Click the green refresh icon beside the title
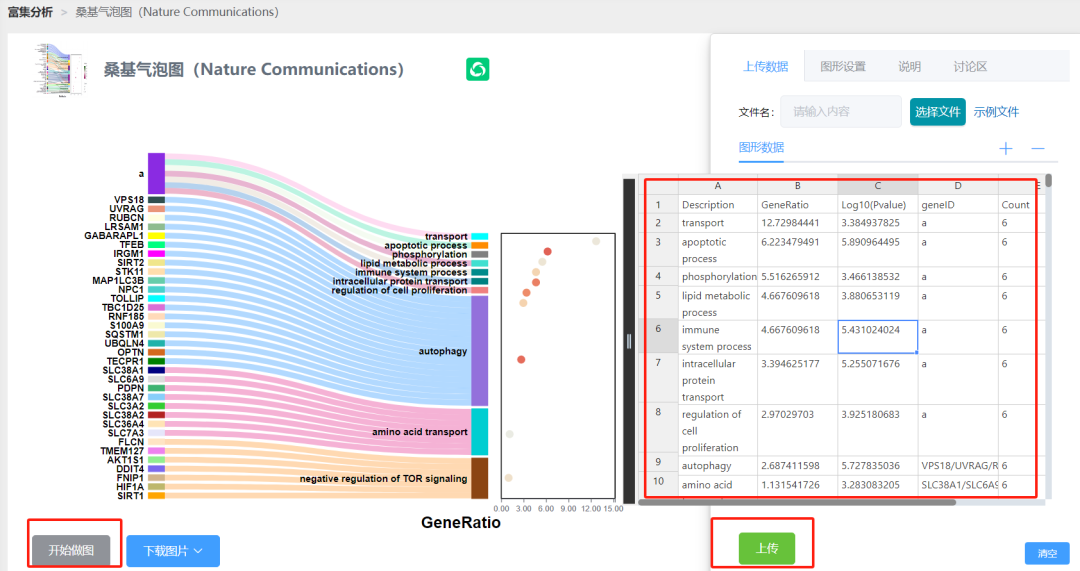Viewport: 1080px width, 571px height. [477, 69]
